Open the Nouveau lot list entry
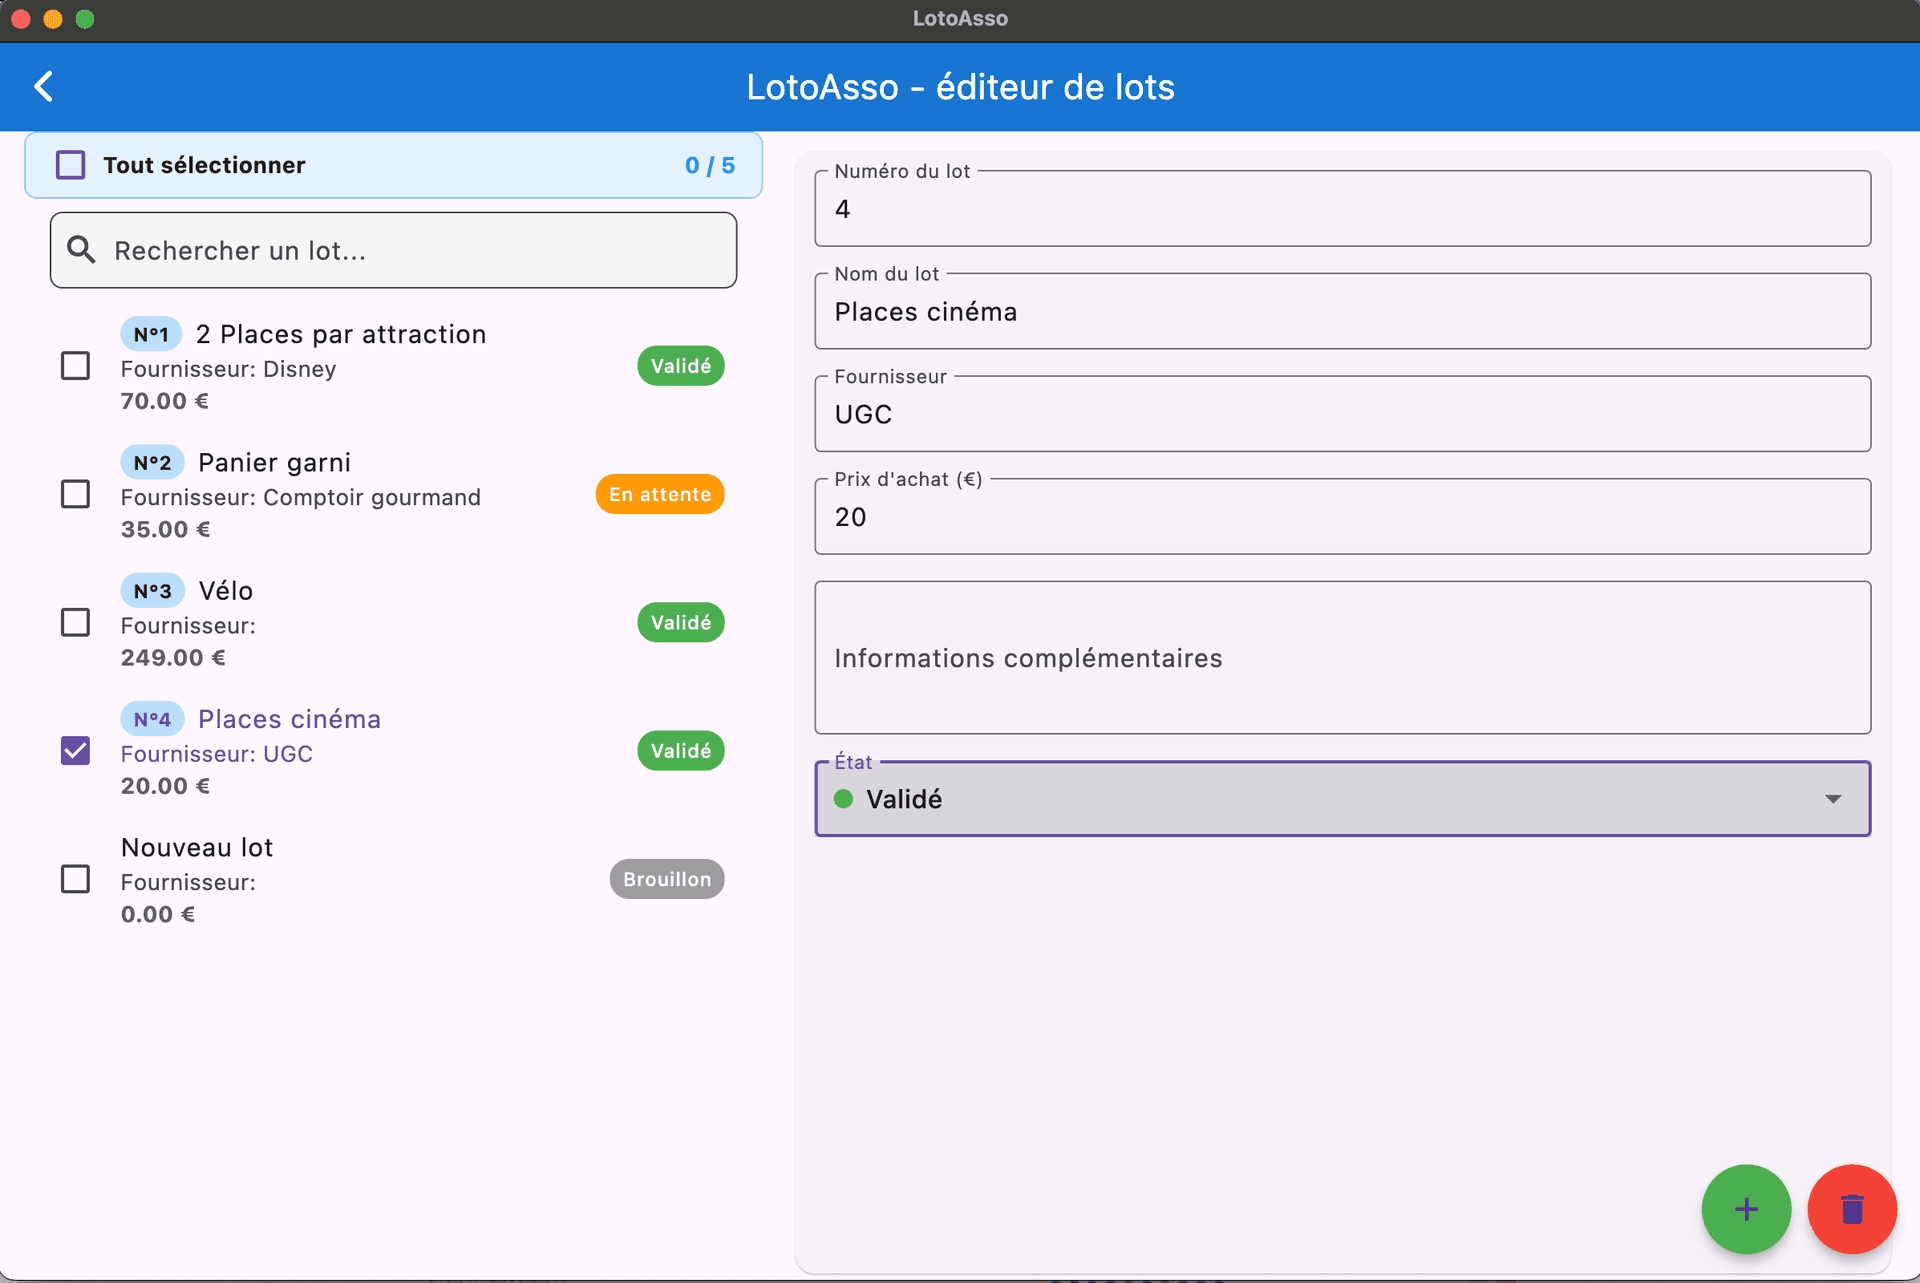This screenshot has width=1920, height=1283. [197, 848]
